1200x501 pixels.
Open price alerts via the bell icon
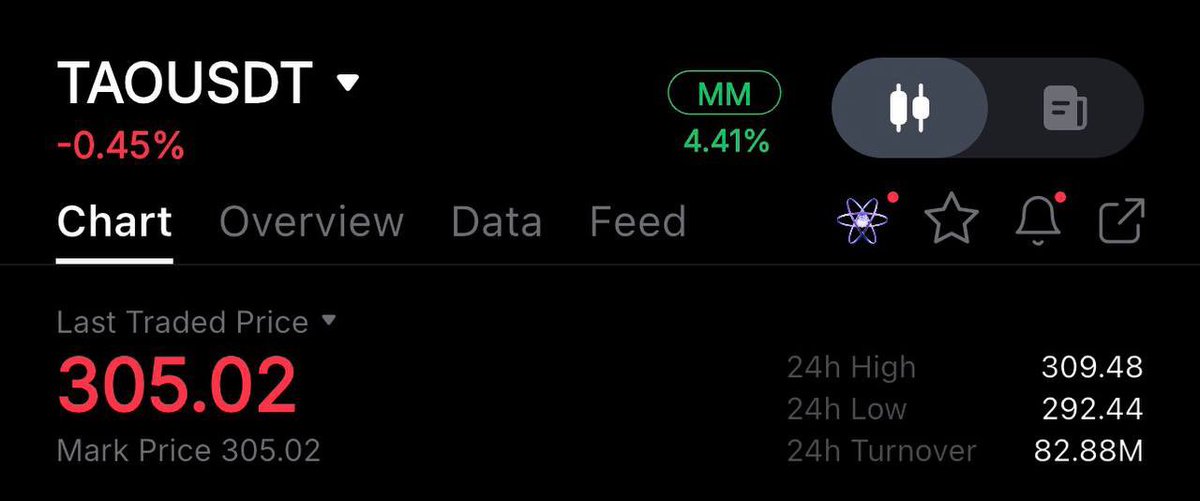1037,220
